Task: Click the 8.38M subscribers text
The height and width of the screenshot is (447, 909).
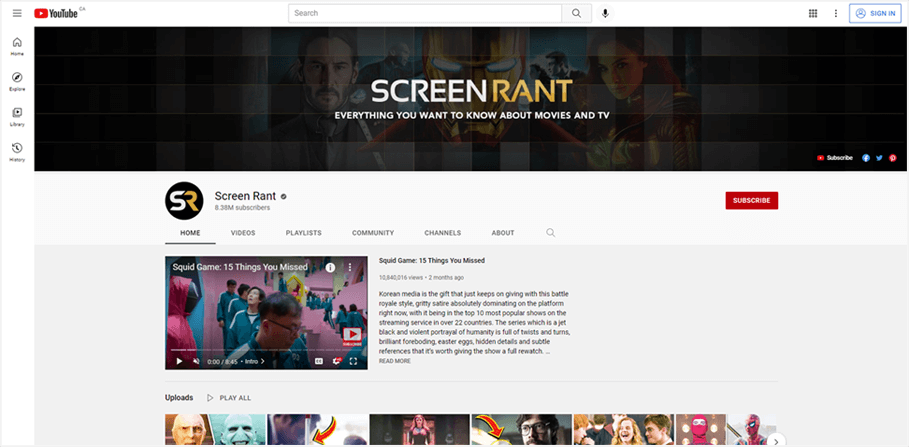Action: click(242, 208)
